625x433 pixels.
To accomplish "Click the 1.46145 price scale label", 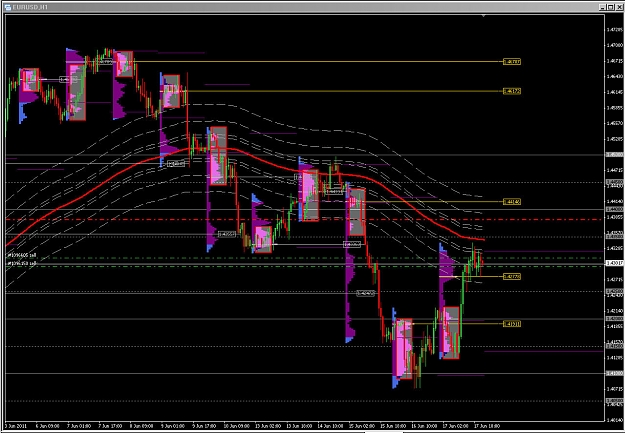I will click(x=614, y=92).
